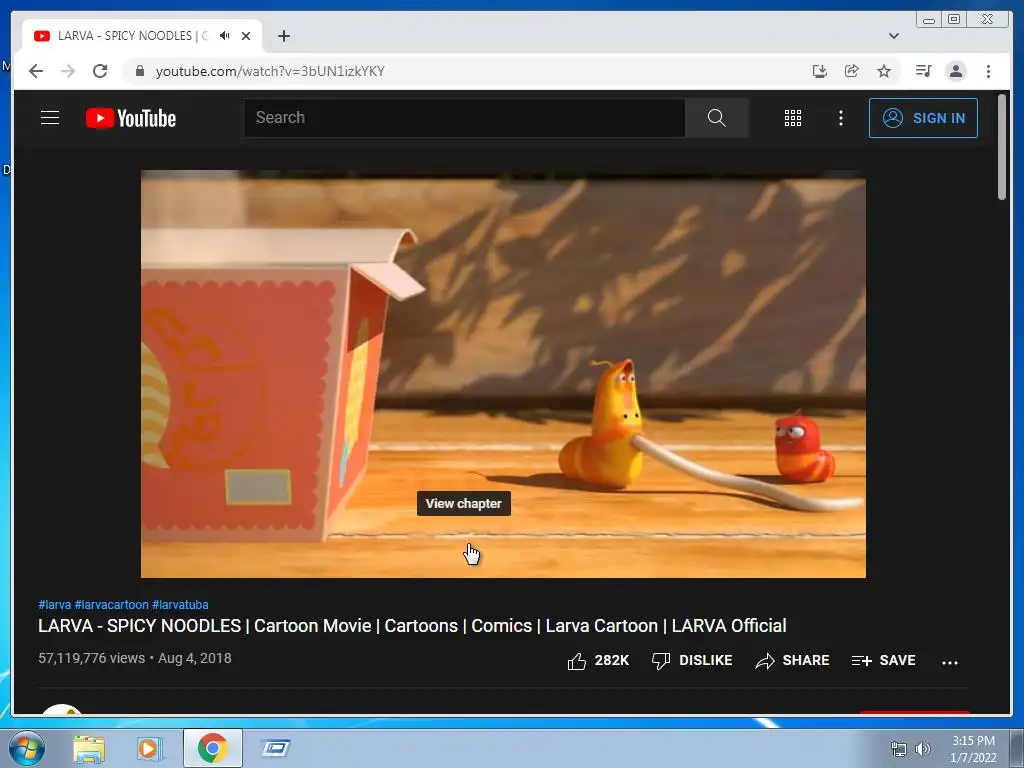Mute the tab via speaker icon

point(225,36)
